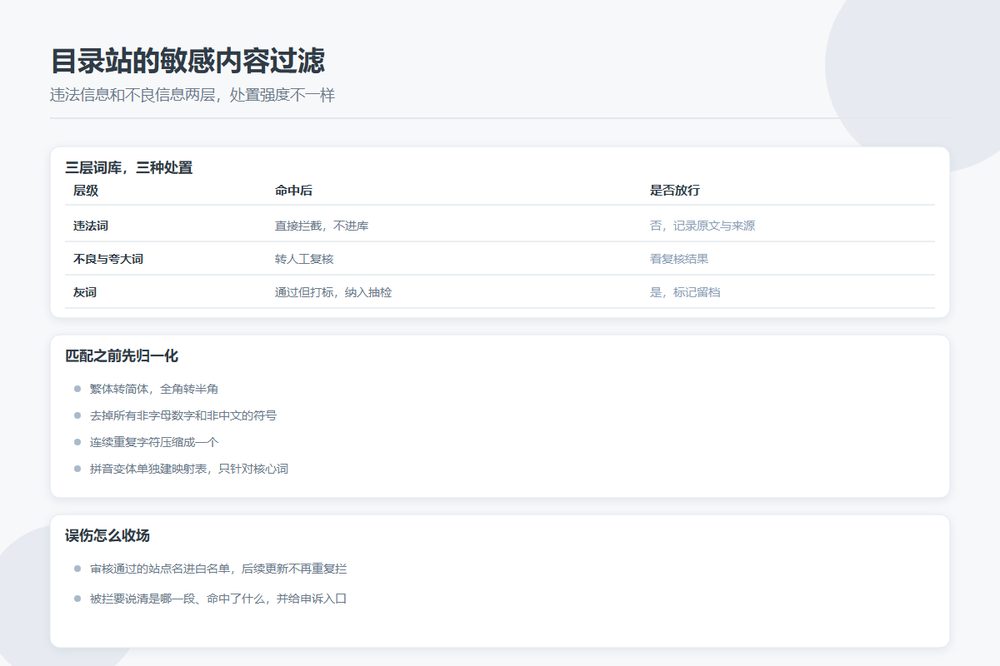Select the cell 直接拦截，不进库

coord(321,226)
